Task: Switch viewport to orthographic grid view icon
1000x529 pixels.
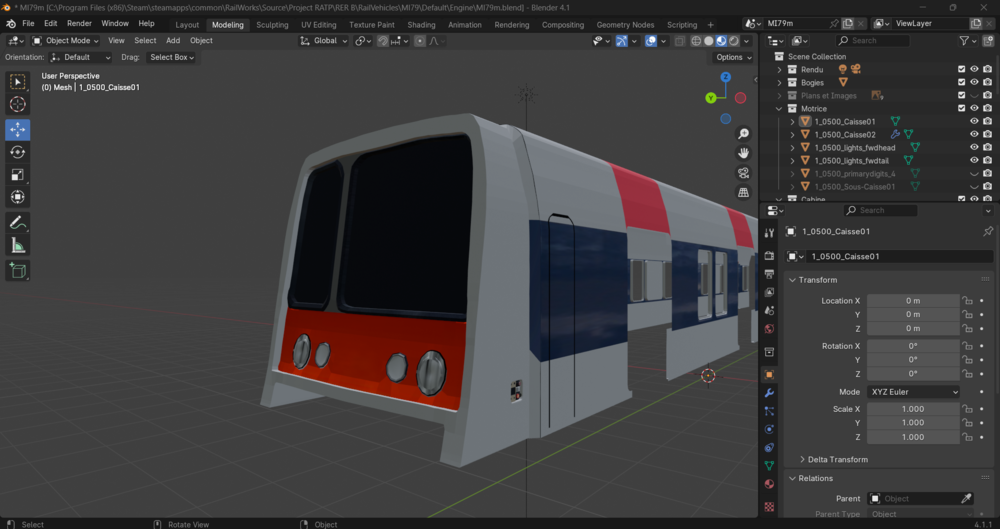Action: pos(744,193)
